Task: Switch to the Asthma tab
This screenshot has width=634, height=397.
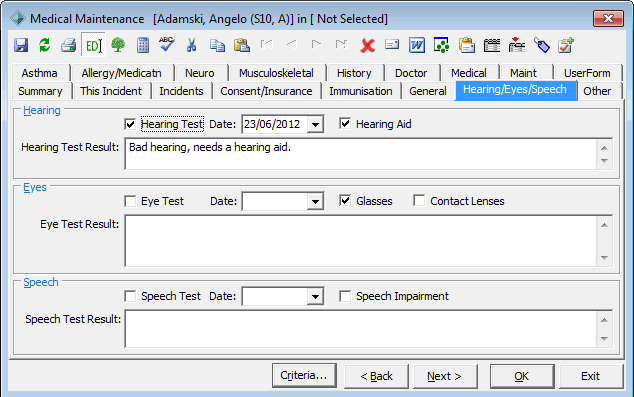Action: click(40, 73)
